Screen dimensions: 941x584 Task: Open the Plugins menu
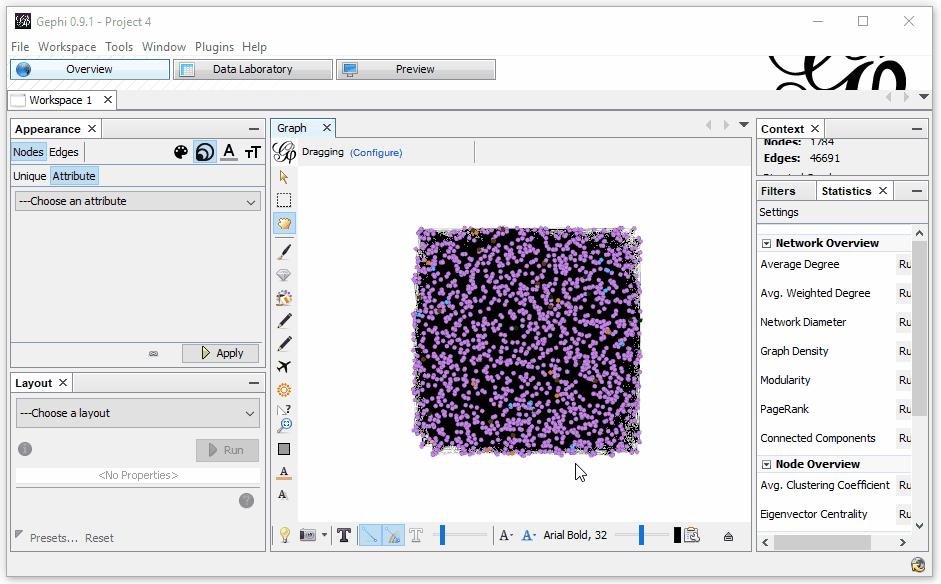point(214,47)
